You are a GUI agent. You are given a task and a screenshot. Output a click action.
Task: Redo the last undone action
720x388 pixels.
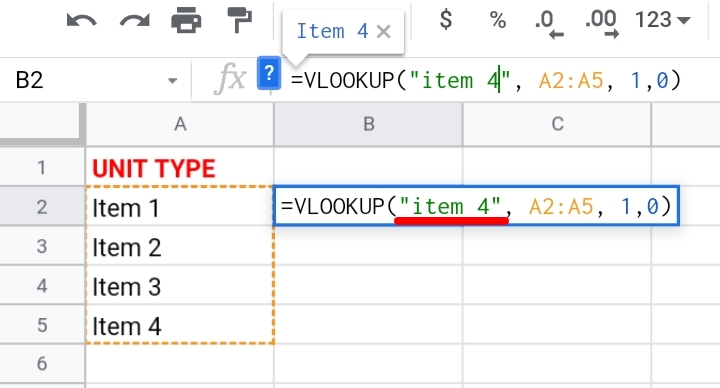pyautogui.click(x=135, y=21)
